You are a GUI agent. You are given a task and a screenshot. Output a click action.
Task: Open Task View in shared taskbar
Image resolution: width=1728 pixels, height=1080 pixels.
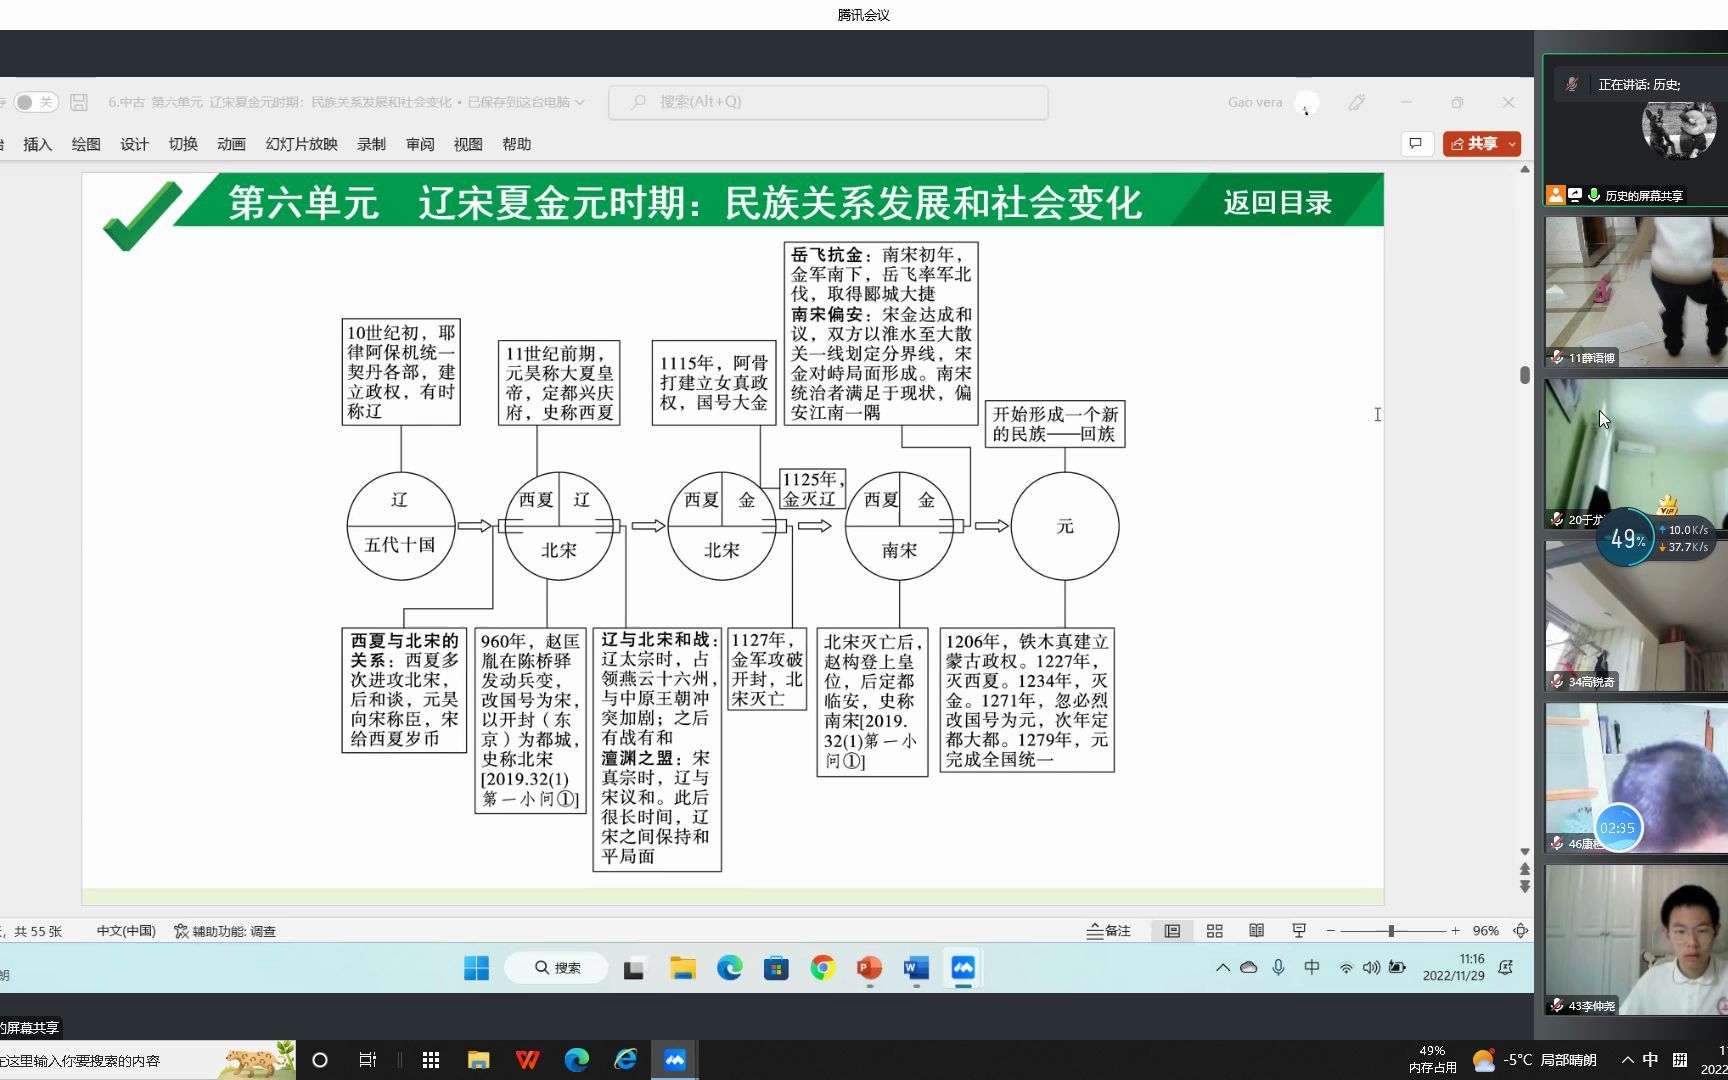633,968
